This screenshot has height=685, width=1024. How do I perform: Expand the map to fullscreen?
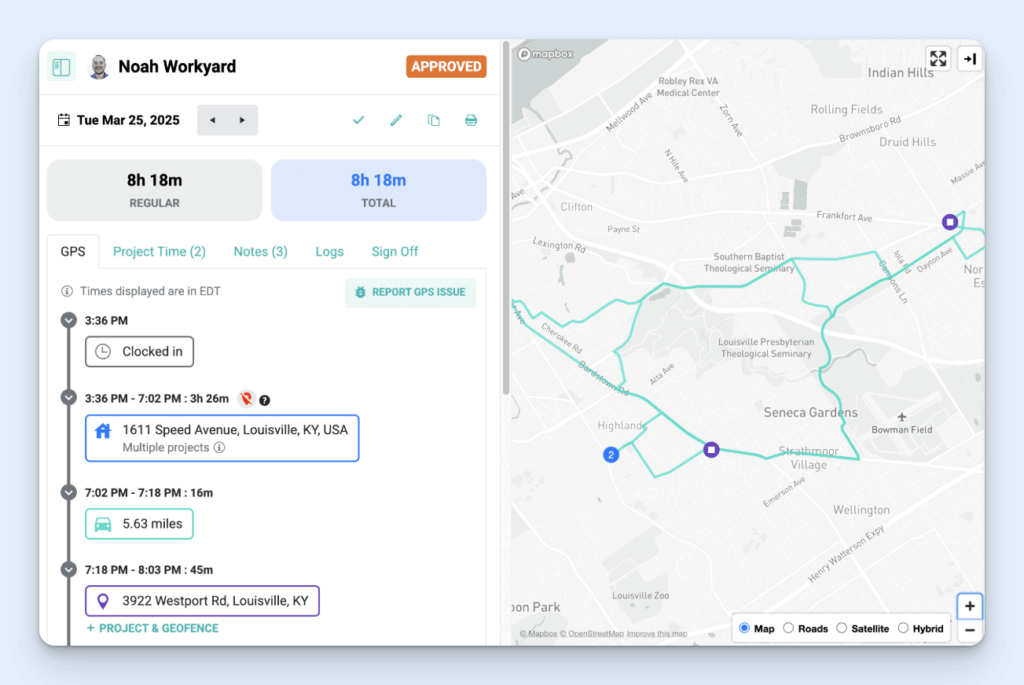pos(937,59)
